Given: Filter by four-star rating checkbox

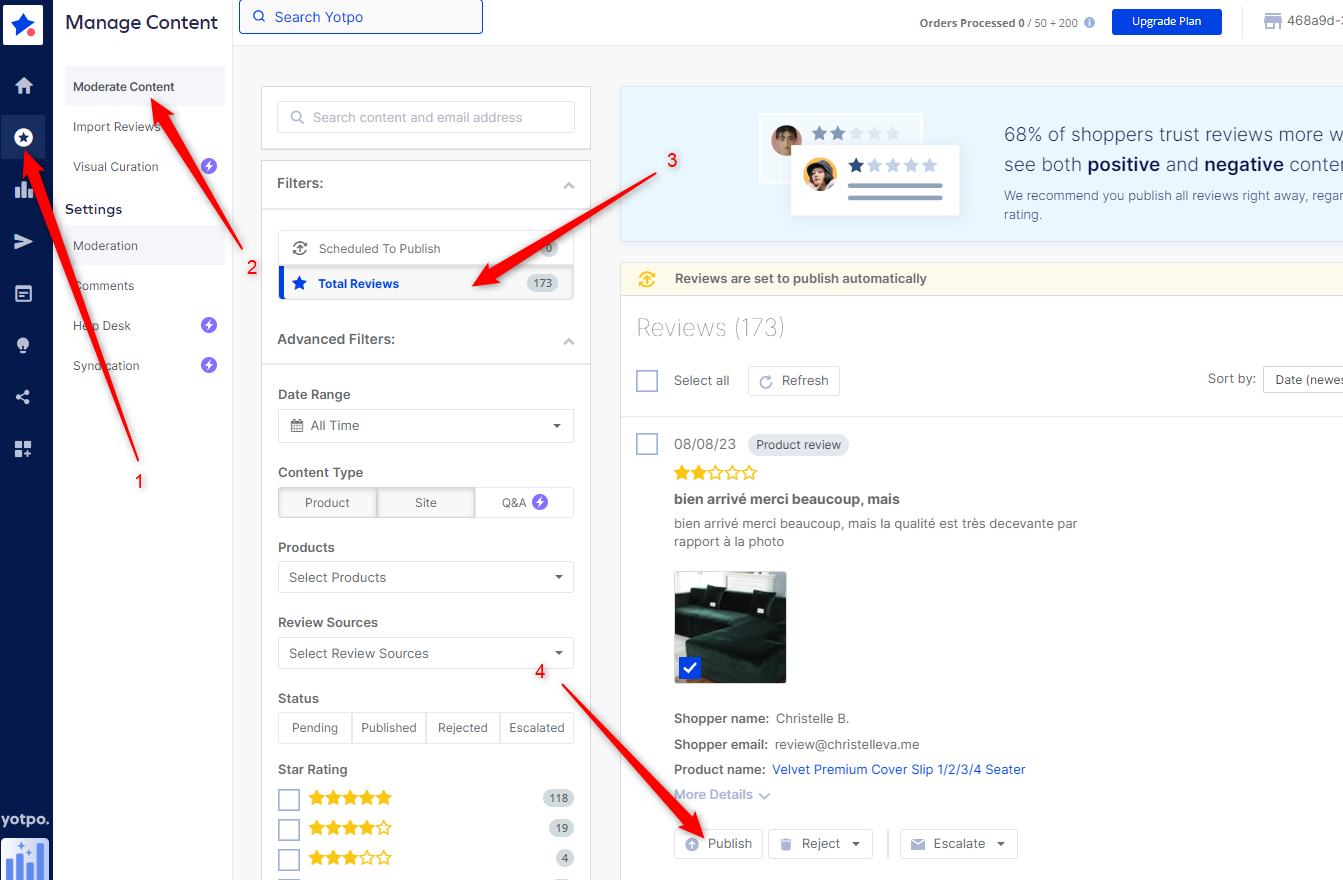Looking at the screenshot, I should [x=289, y=829].
